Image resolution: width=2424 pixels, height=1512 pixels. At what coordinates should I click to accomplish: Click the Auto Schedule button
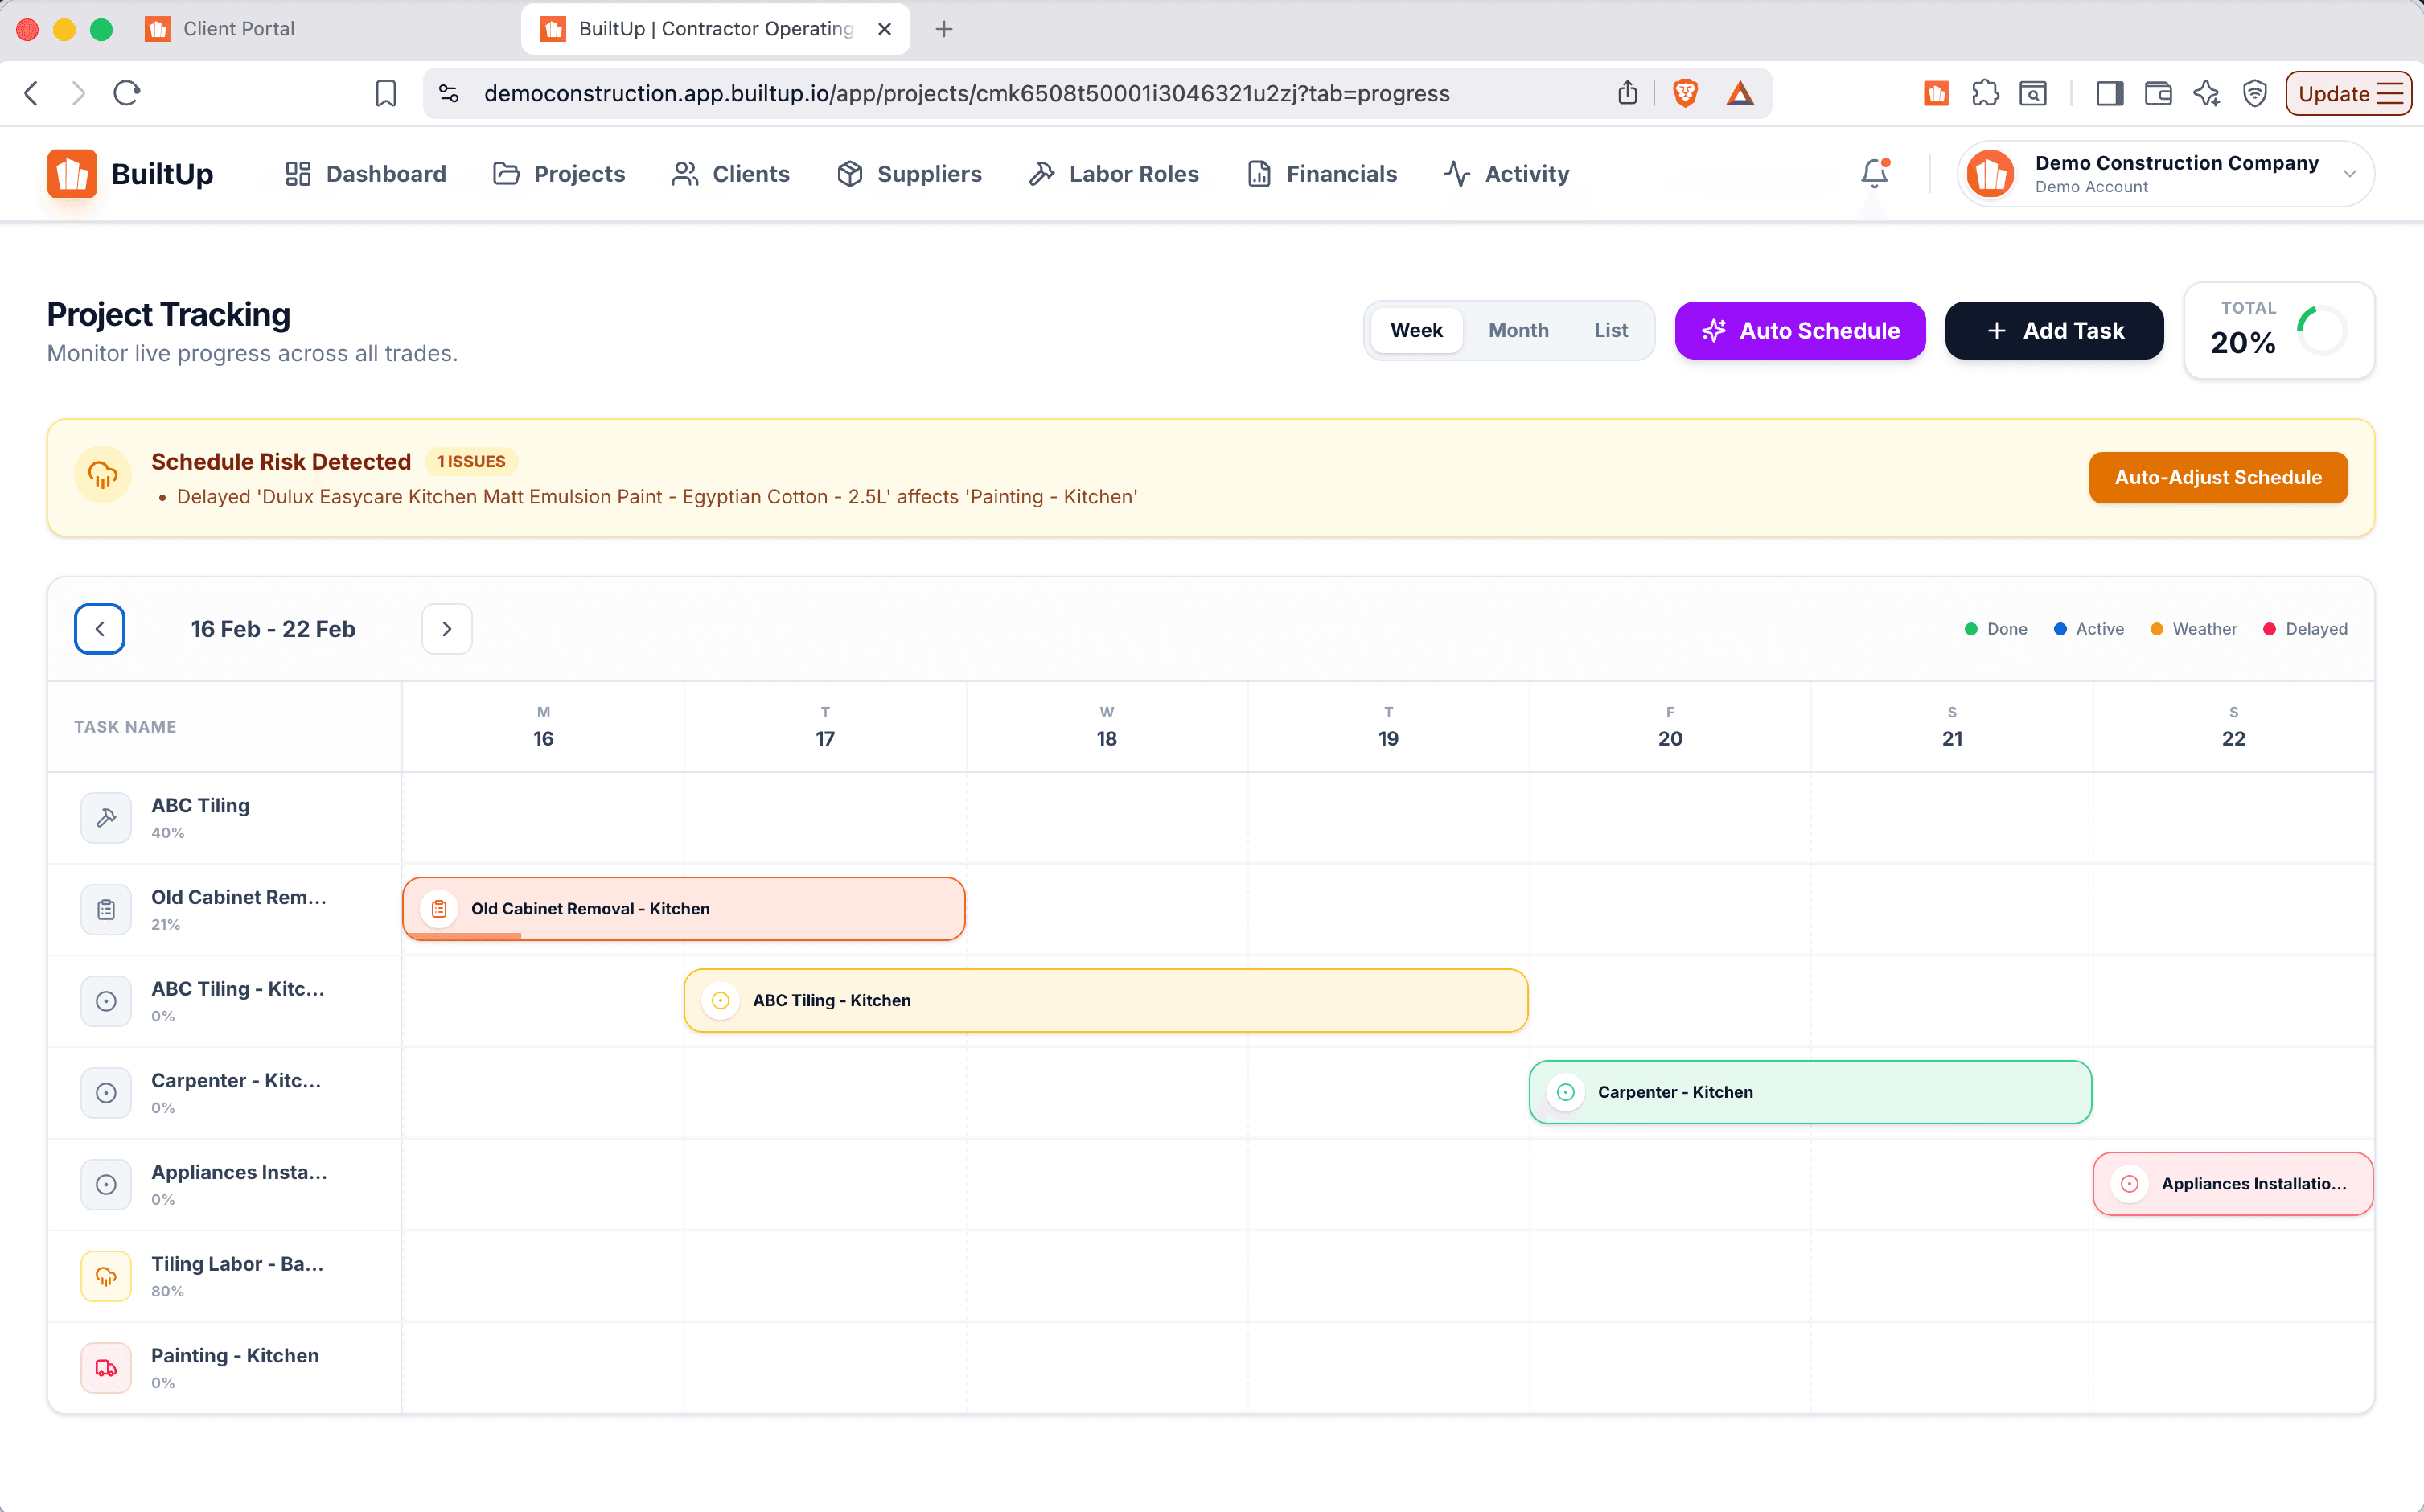tap(1799, 330)
